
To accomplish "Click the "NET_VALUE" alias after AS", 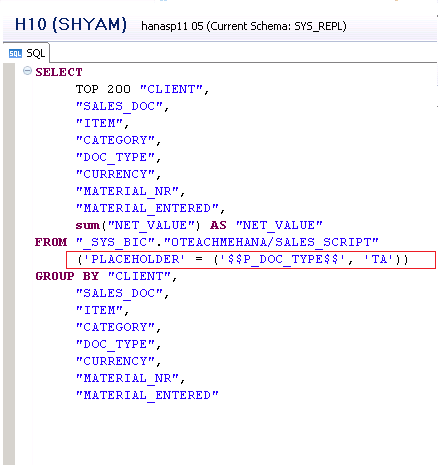I will [x=279, y=225].
